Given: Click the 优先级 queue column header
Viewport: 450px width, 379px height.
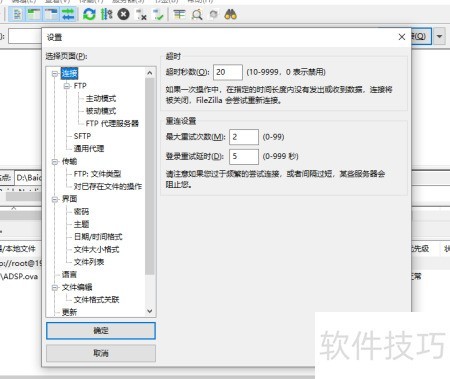Looking at the screenshot, I should [x=421, y=249].
